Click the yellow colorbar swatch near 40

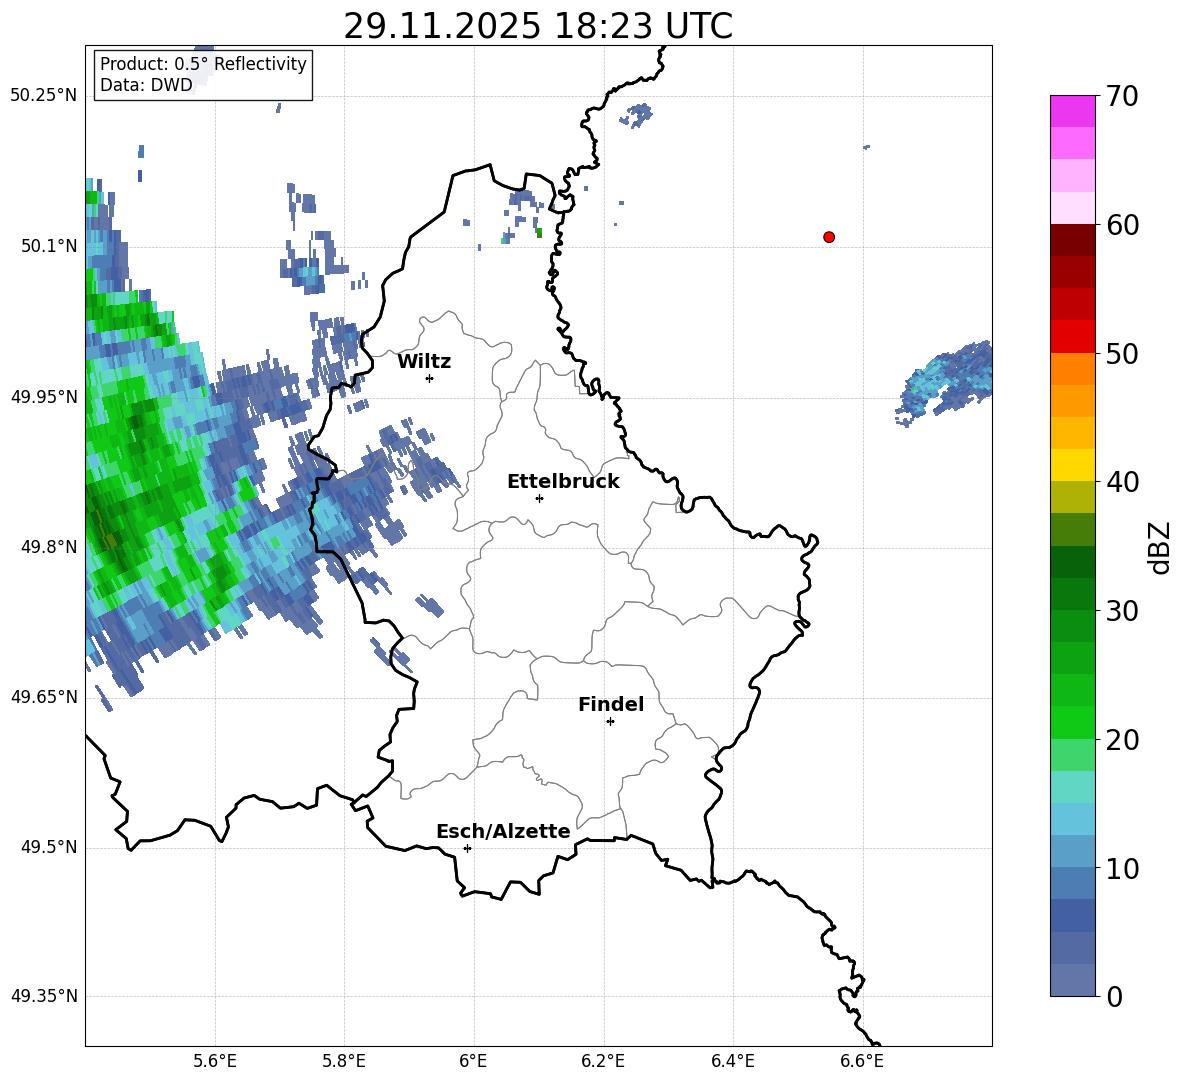pyautogui.click(x=1073, y=465)
